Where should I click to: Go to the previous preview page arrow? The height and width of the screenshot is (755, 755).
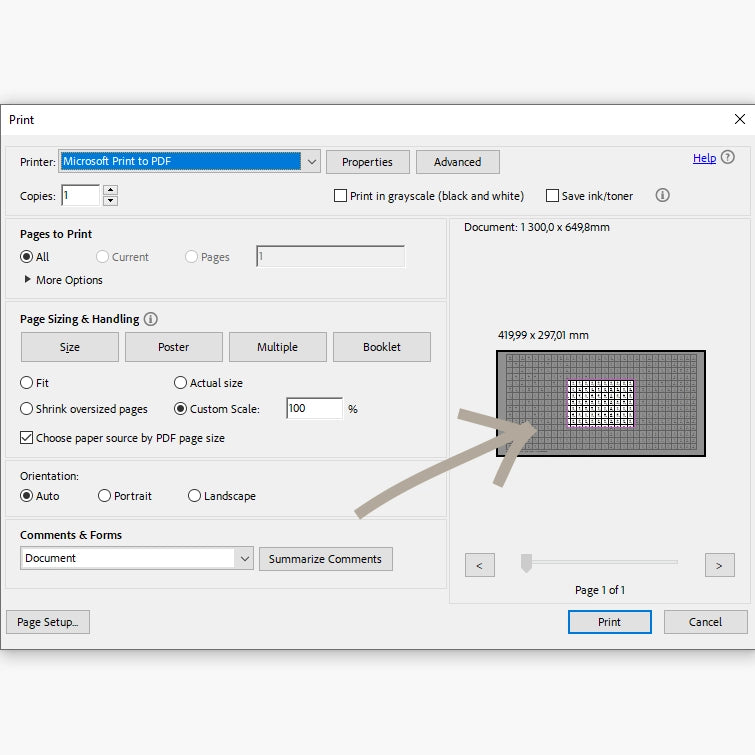pyautogui.click(x=479, y=565)
